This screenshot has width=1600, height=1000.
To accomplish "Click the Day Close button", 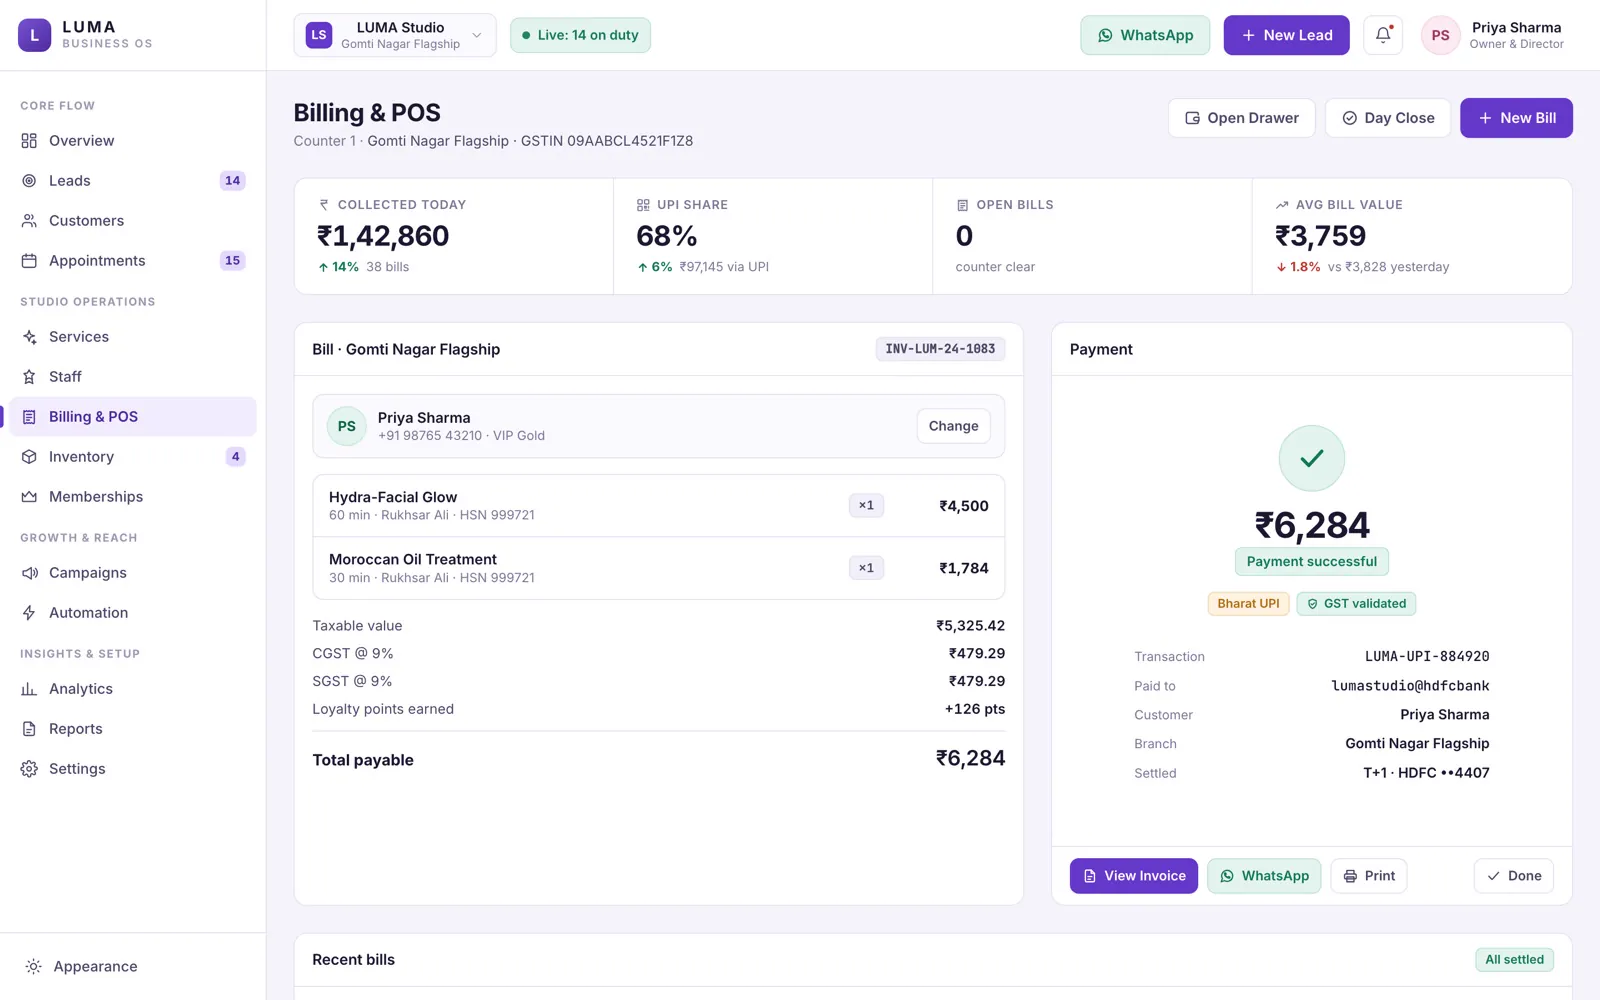I will (1388, 118).
